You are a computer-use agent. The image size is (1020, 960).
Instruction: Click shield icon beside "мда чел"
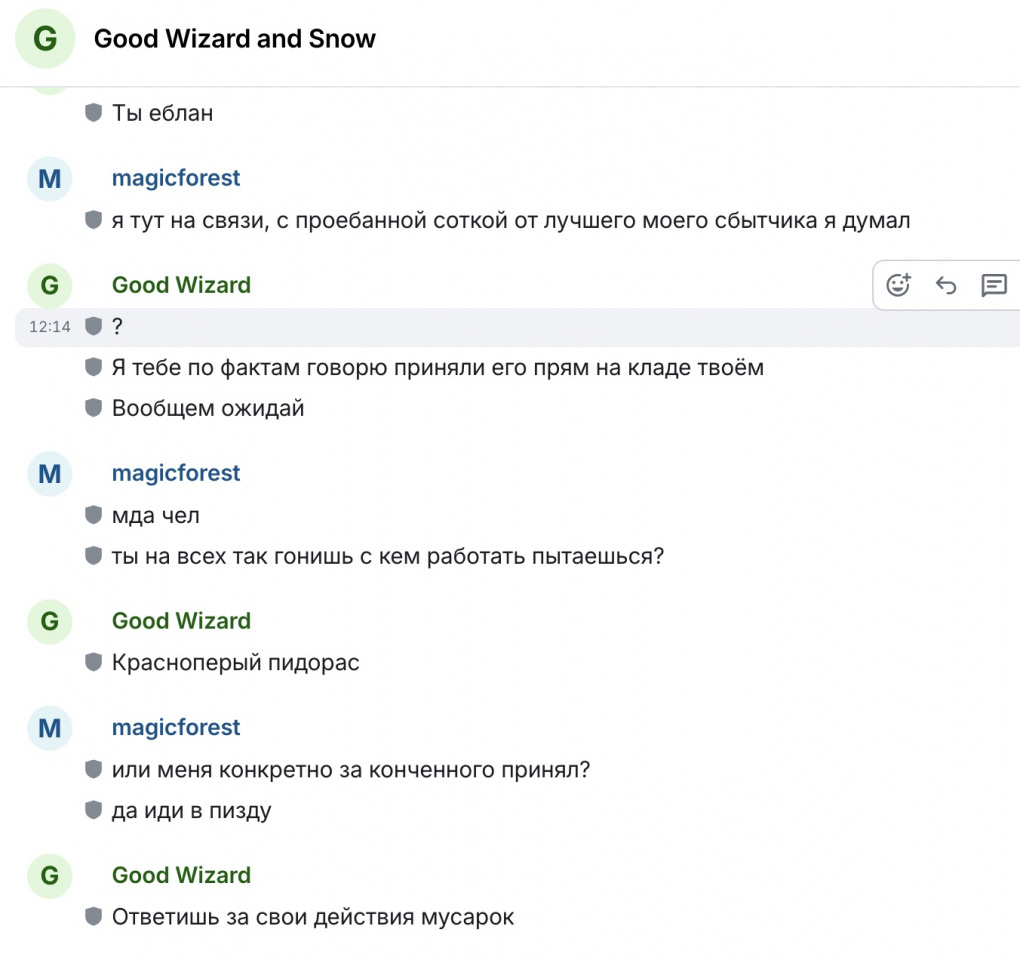click(x=94, y=515)
